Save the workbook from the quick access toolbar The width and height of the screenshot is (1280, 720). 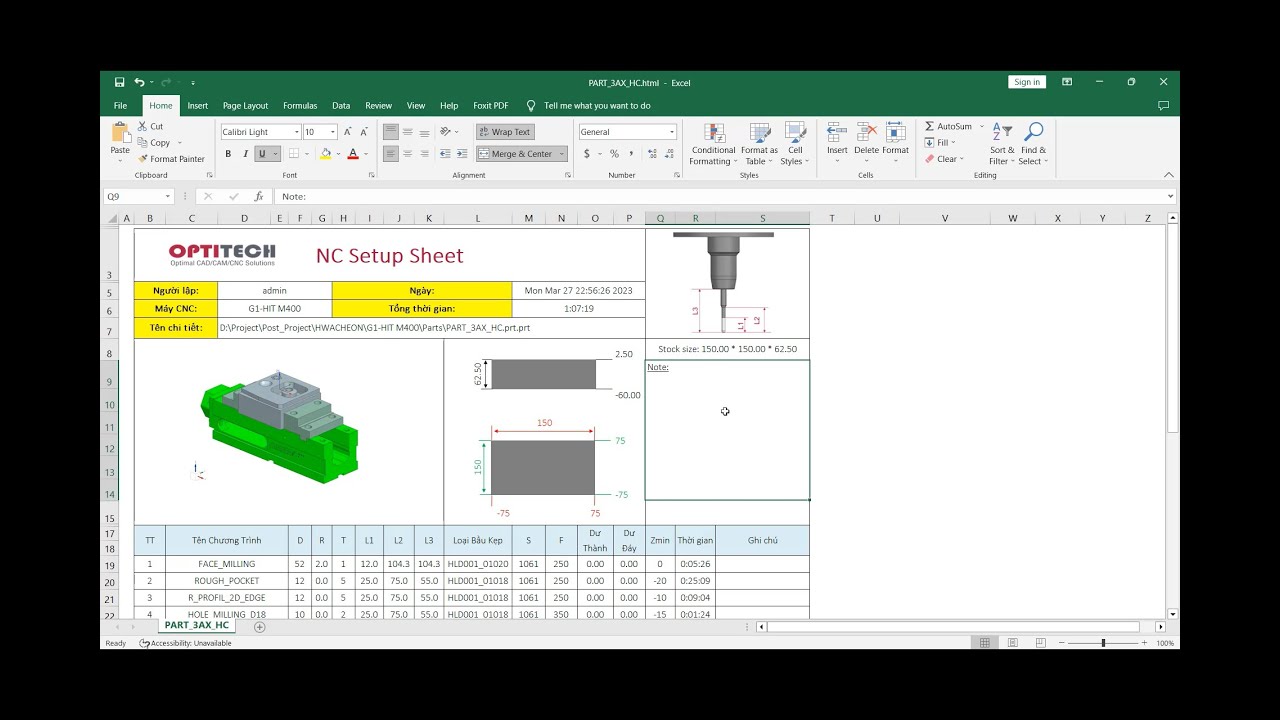[x=120, y=82]
